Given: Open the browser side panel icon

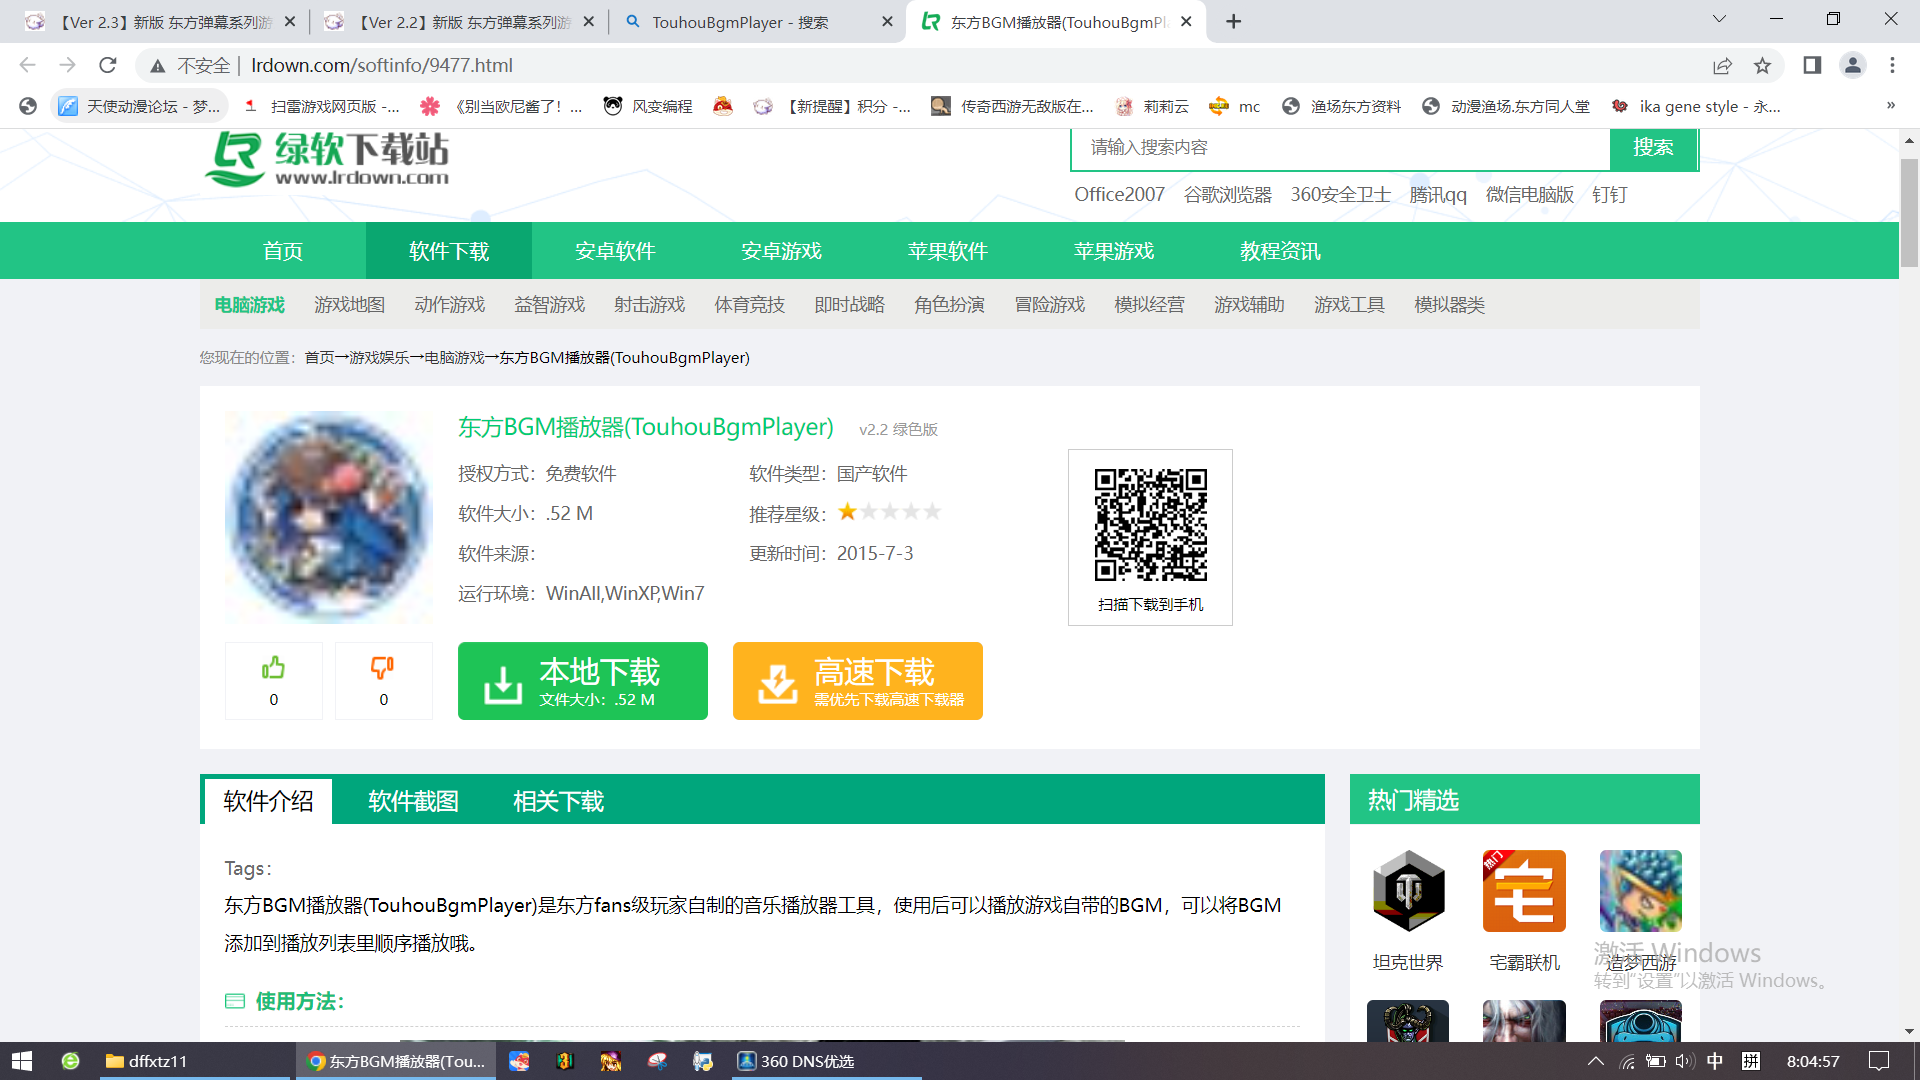Looking at the screenshot, I should (1812, 66).
